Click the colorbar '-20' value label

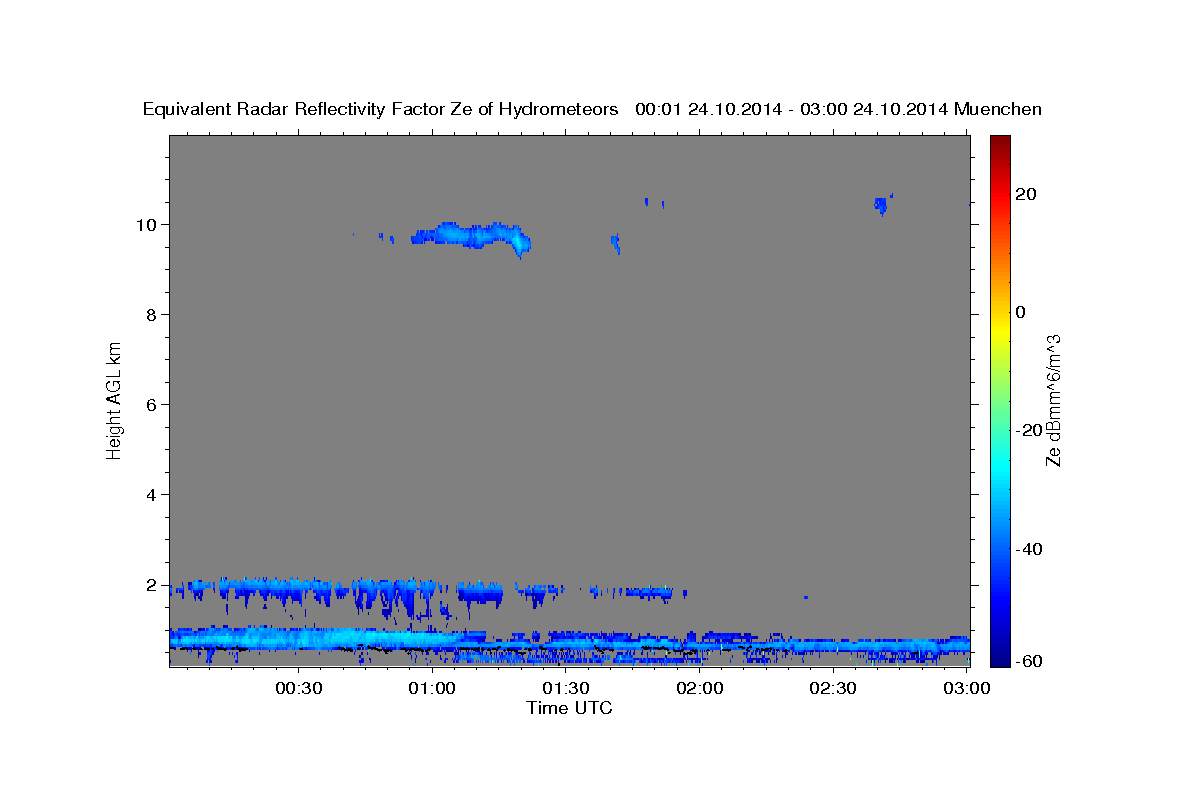[x=1028, y=430]
